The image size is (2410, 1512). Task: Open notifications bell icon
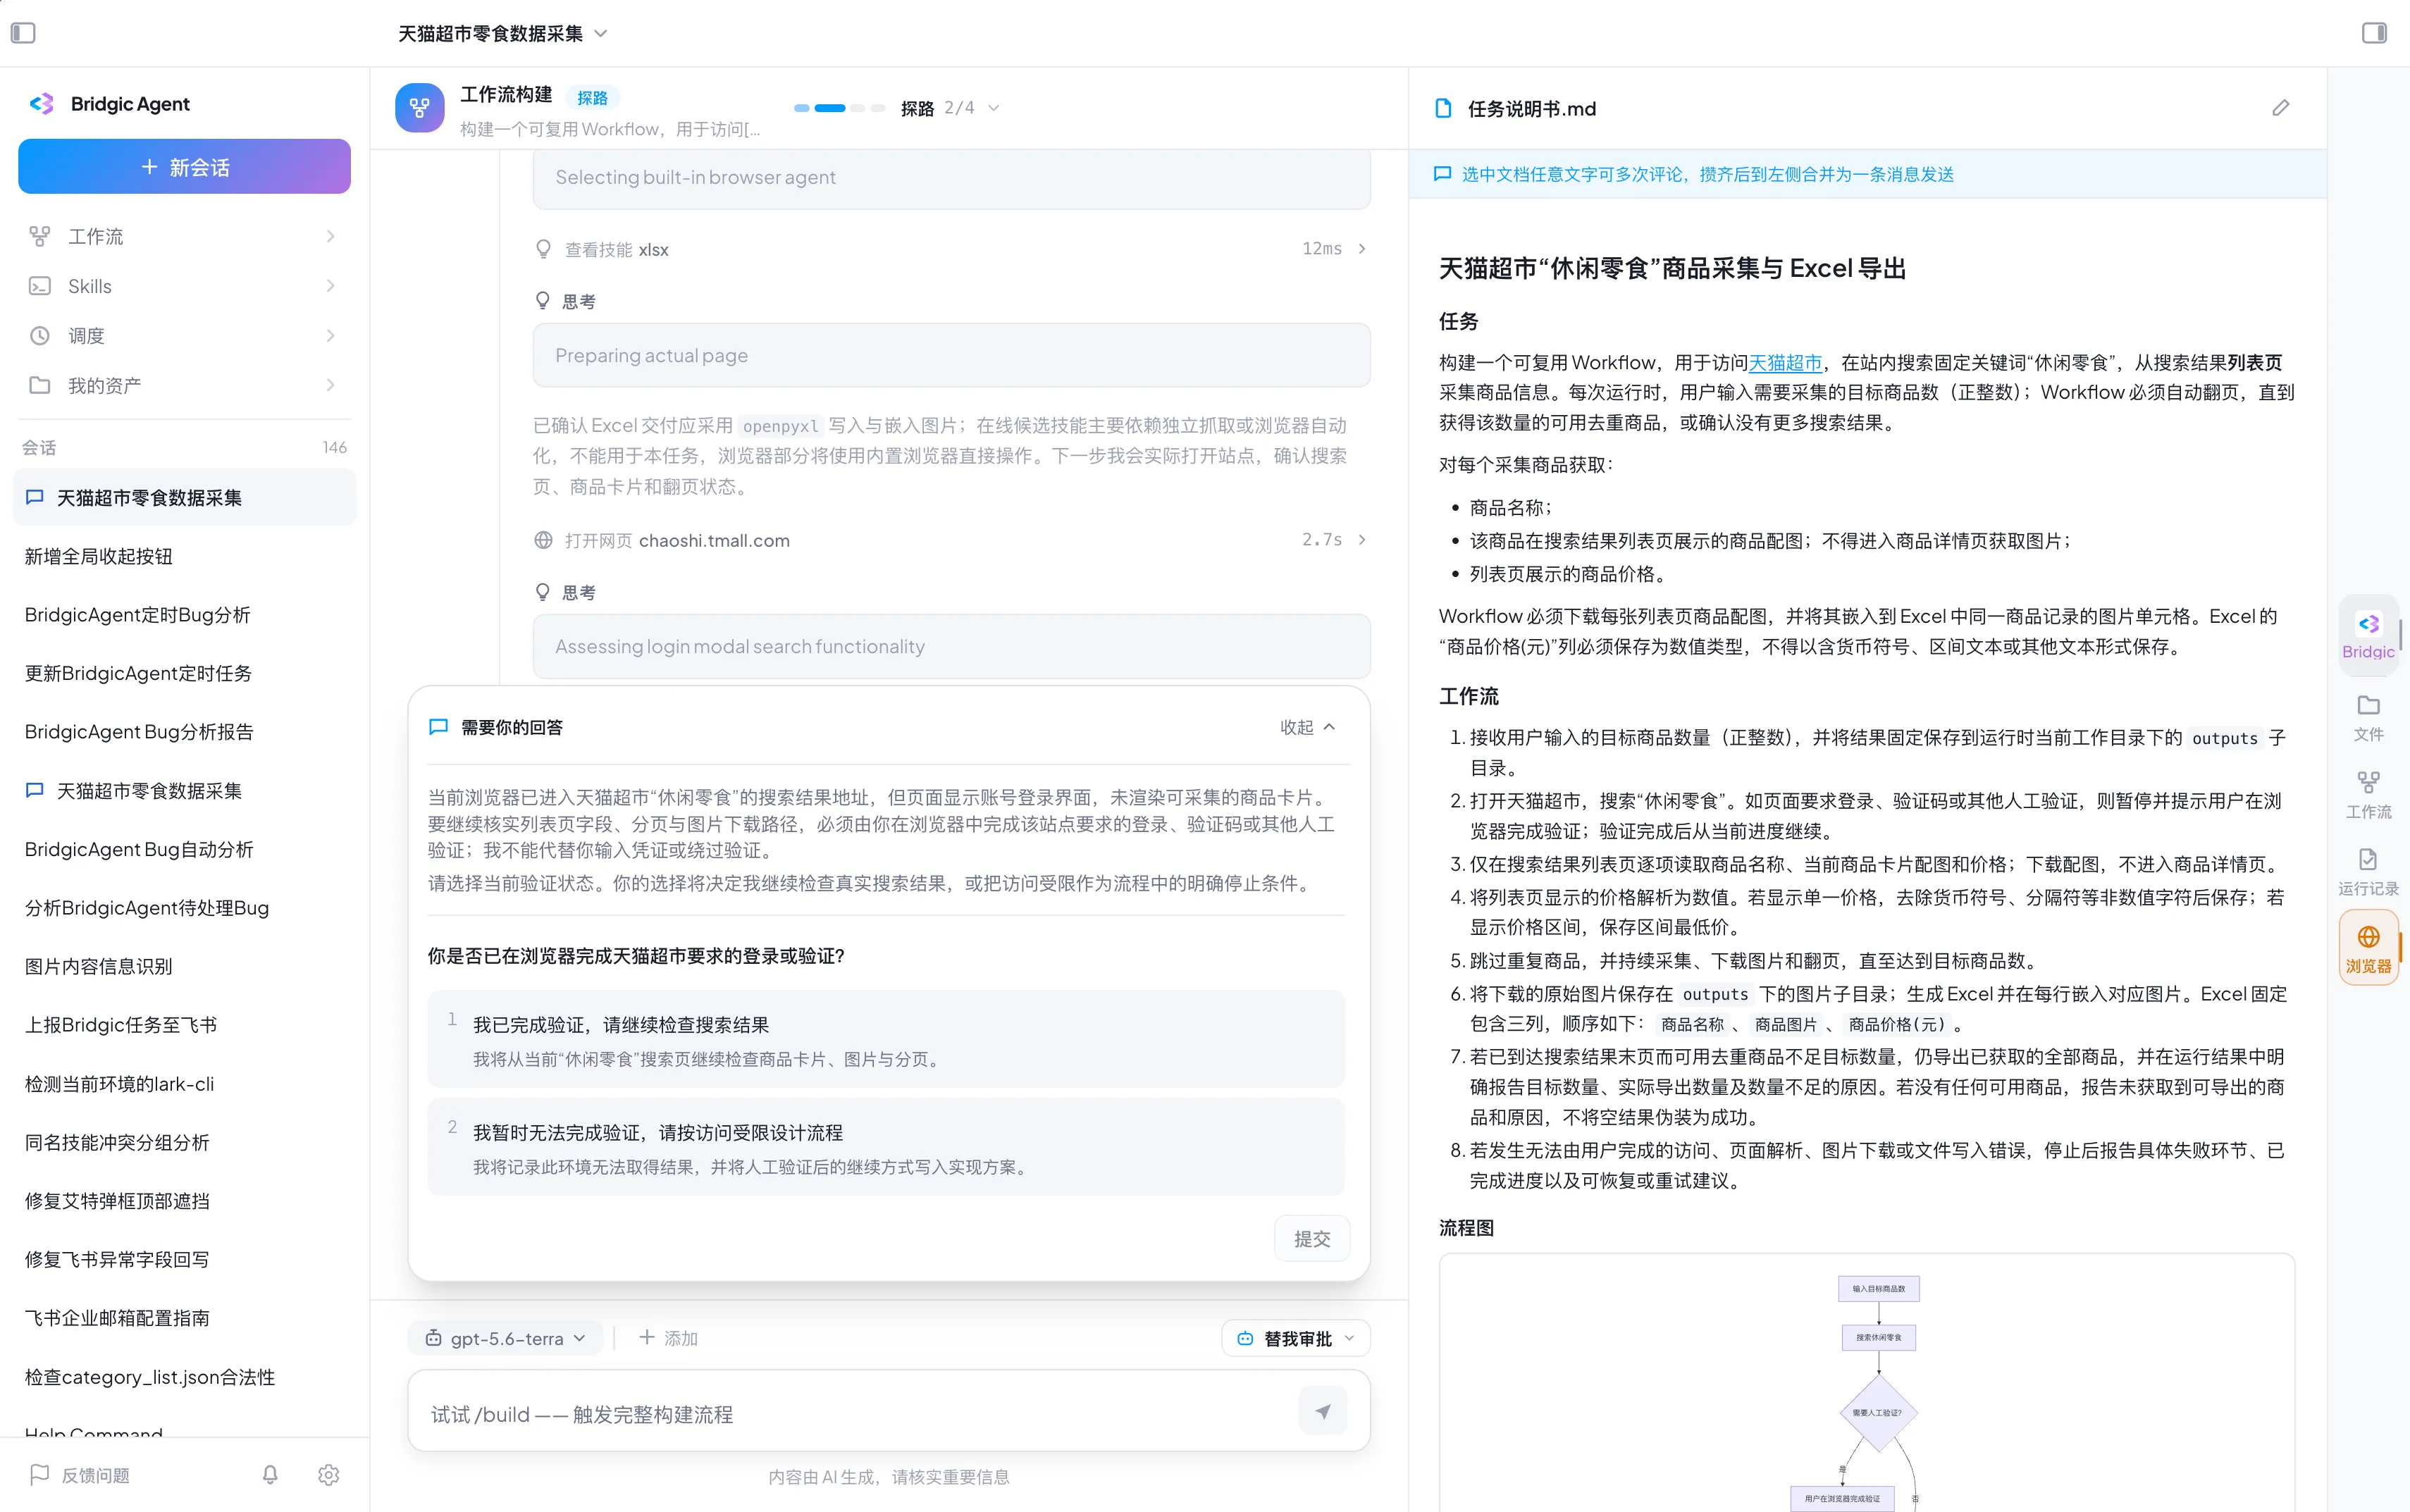tap(270, 1475)
